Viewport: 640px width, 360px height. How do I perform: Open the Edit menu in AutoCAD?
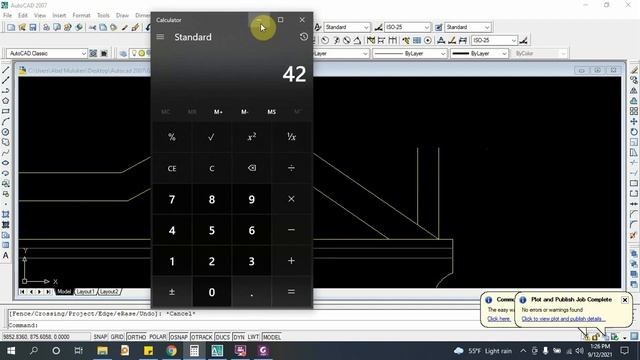click(x=23, y=15)
